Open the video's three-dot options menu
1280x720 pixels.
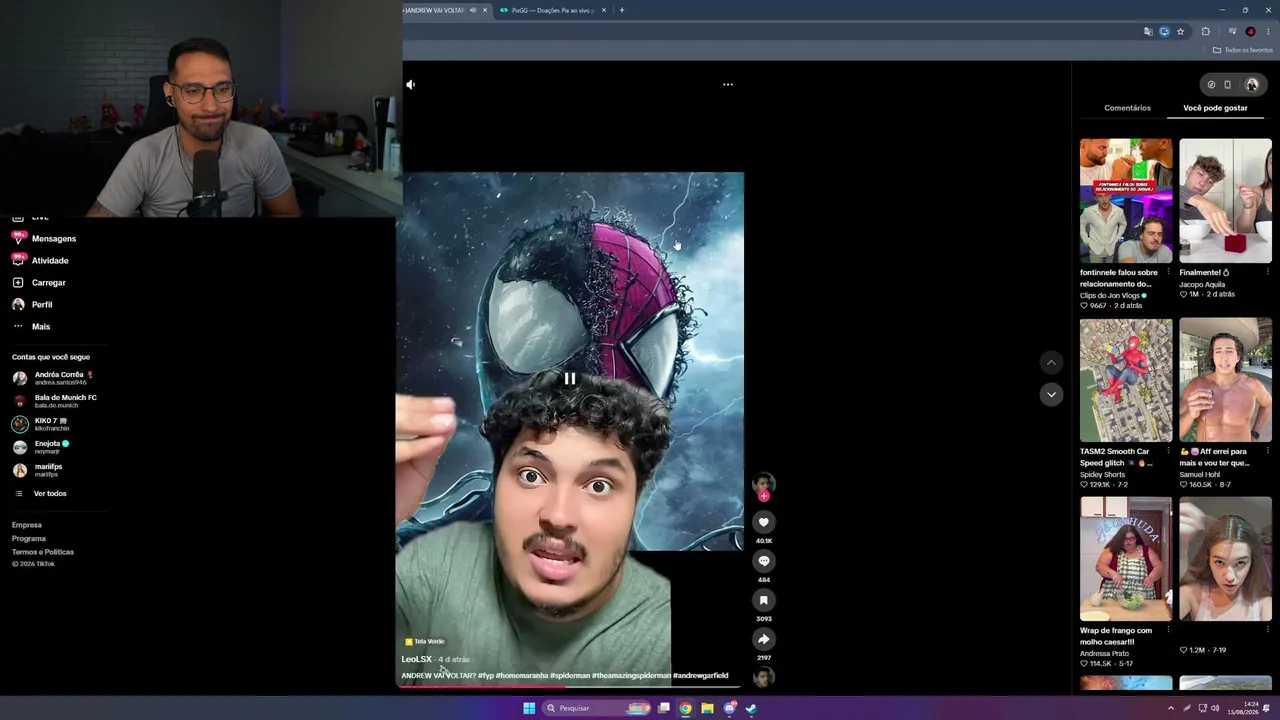pyautogui.click(x=728, y=85)
